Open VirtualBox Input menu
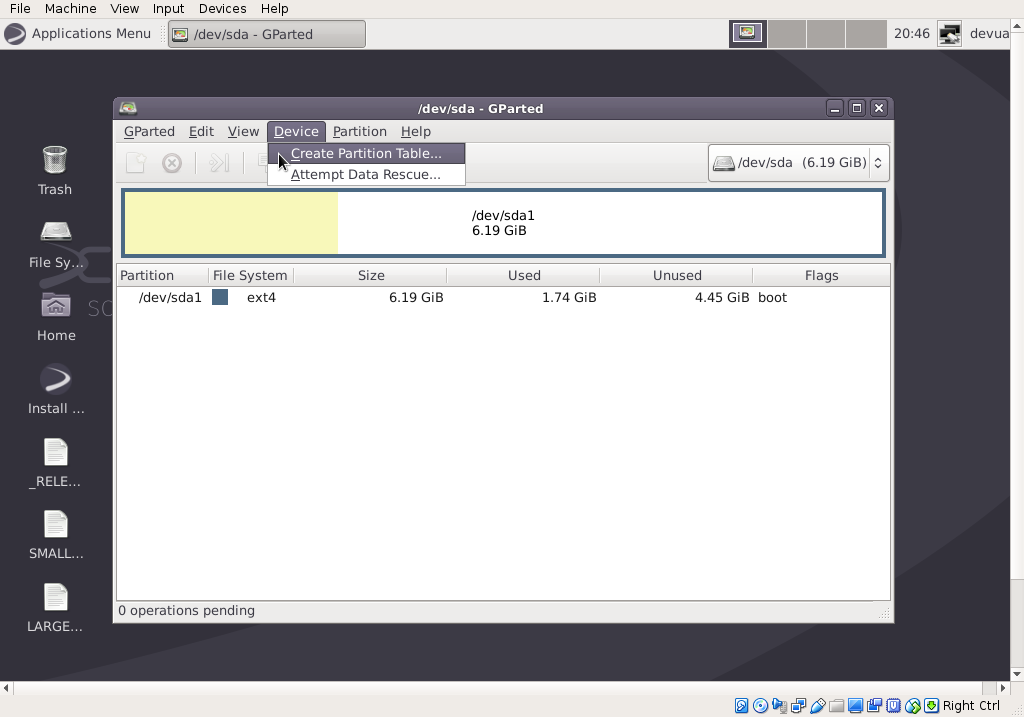Viewport: 1024px width, 717px height. [168, 8]
